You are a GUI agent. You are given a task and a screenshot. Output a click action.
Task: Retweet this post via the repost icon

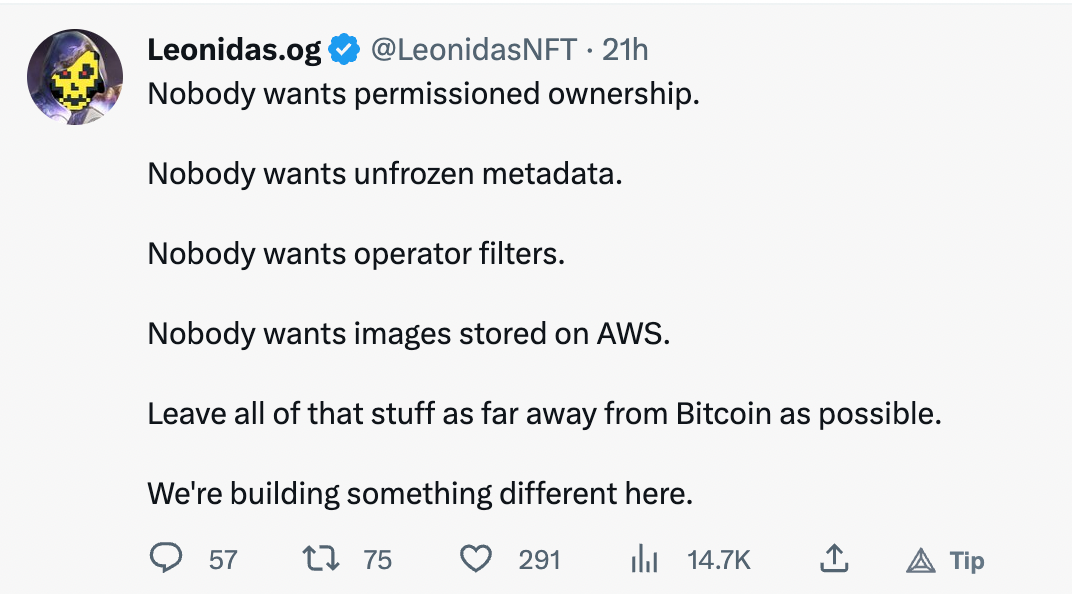pyautogui.click(x=320, y=559)
